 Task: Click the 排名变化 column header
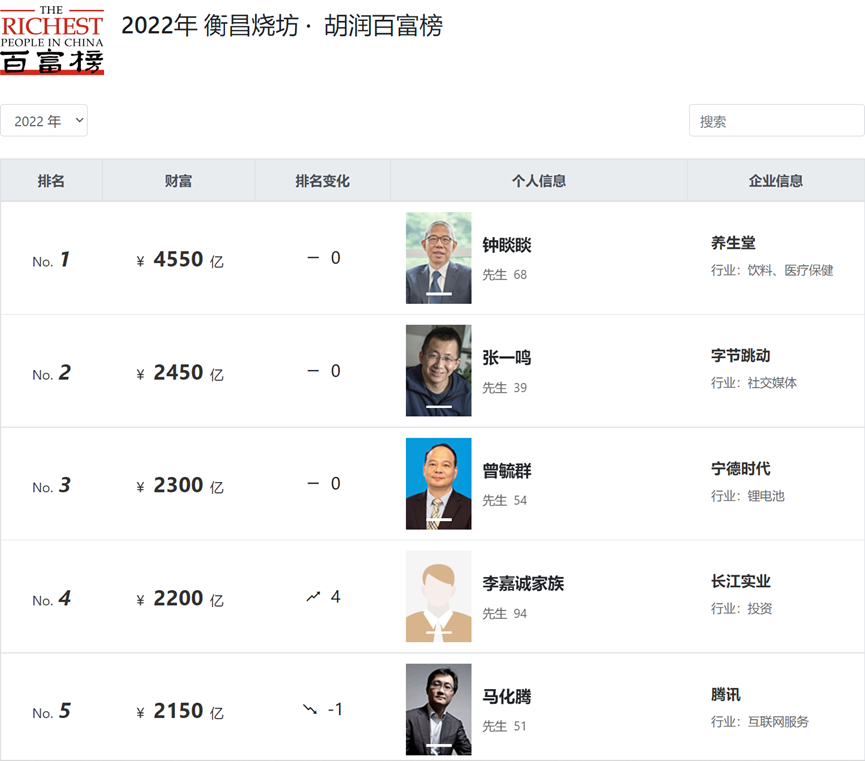[322, 181]
